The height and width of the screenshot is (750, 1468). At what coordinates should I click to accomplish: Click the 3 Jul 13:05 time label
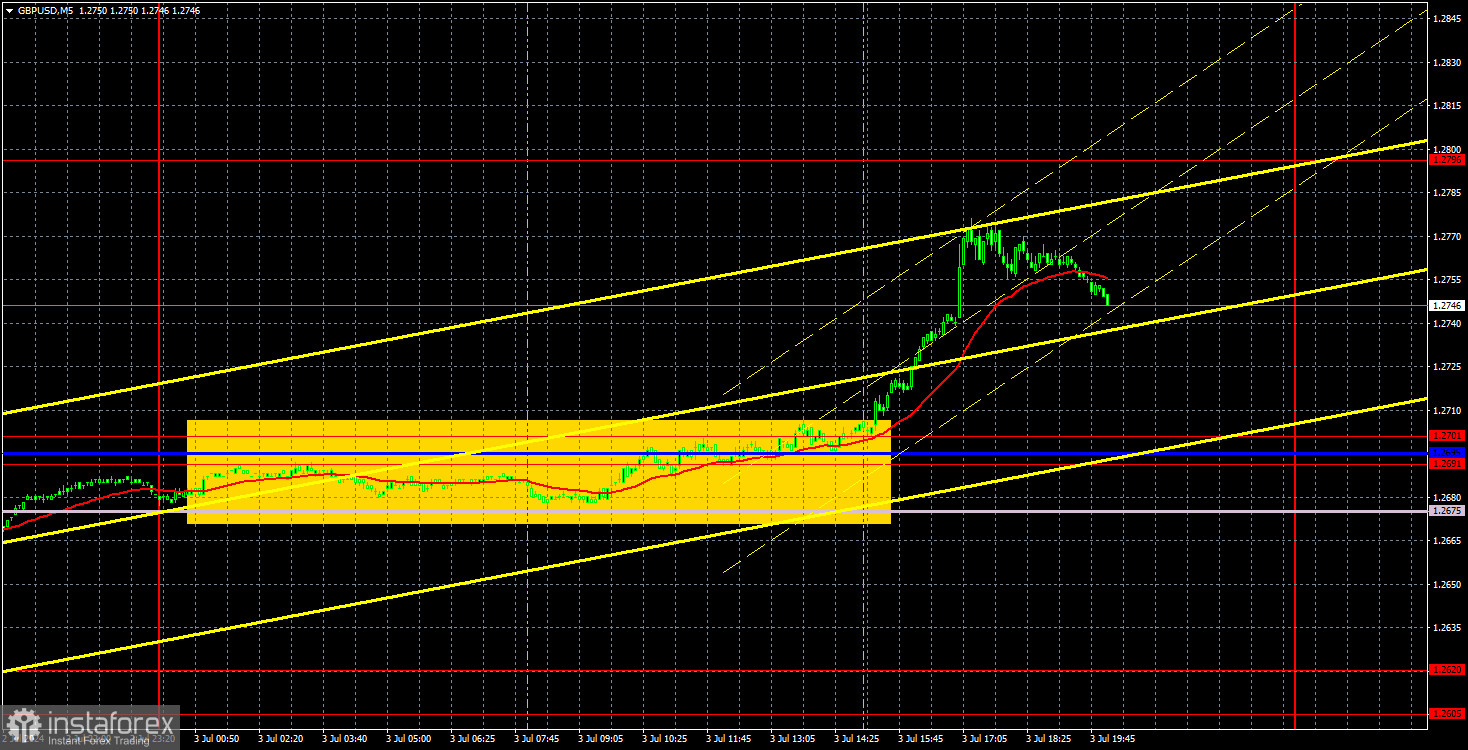click(793, 739)
